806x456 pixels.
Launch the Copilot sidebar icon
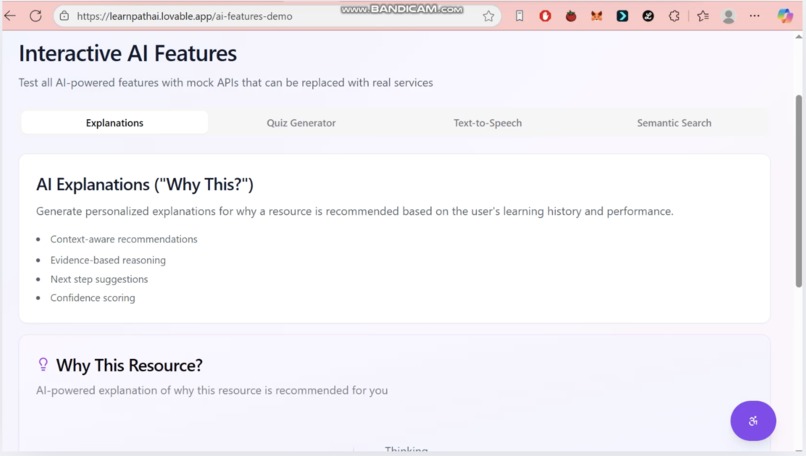[x=785, y=16]
